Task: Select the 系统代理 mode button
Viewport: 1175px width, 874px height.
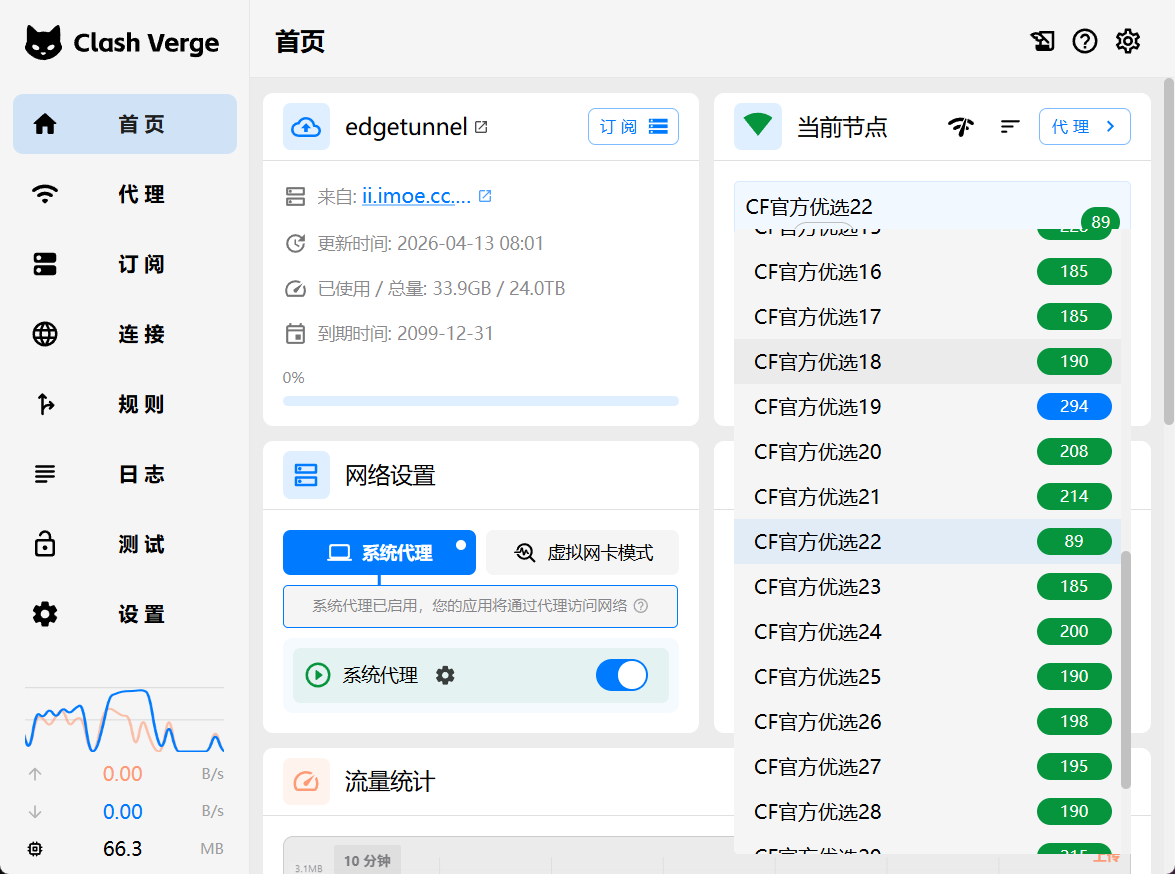Action: [x=378, y=552]
